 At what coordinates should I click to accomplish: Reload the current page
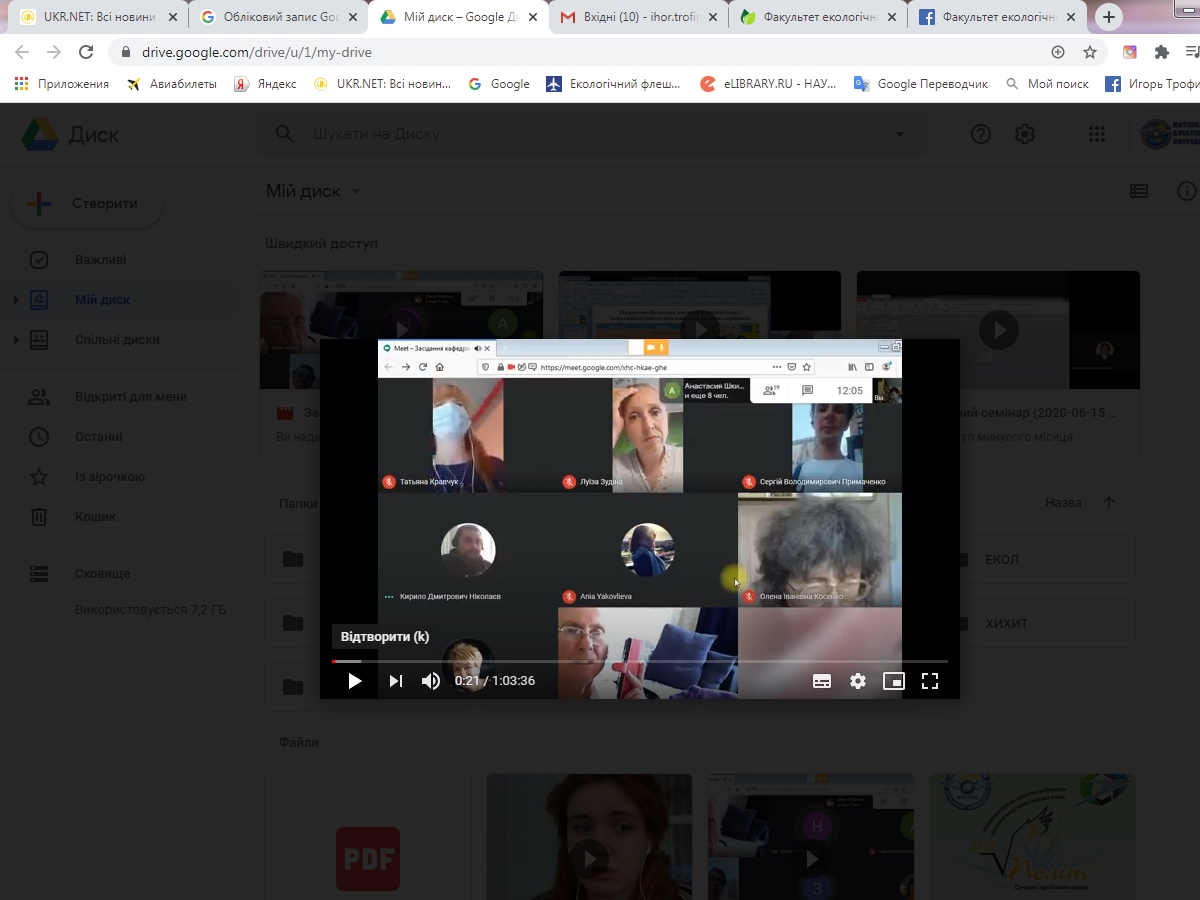coord(86,52)
